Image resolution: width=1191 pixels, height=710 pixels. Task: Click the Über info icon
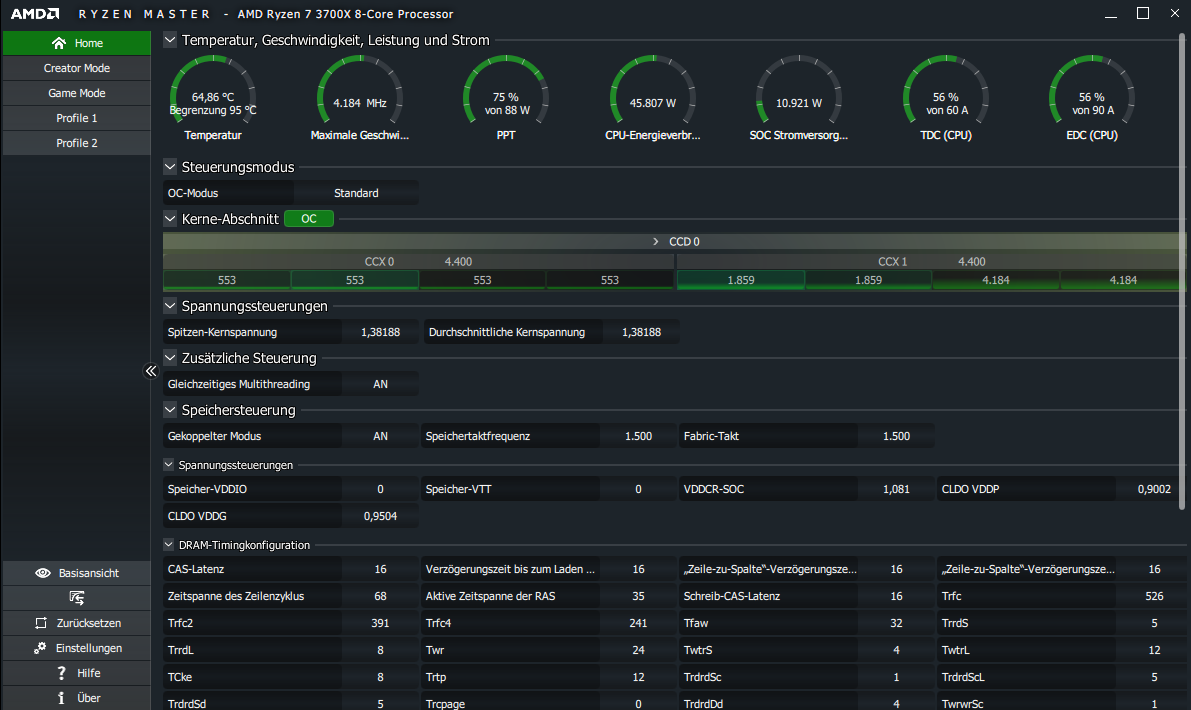click(62, 699)
